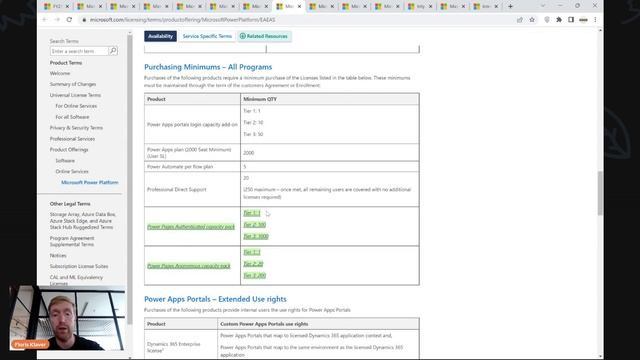This screenshot has height=360, width=640.
Task: Click 'Power Apps portals login capacity add-on' cell
Action: coord(192,124)
